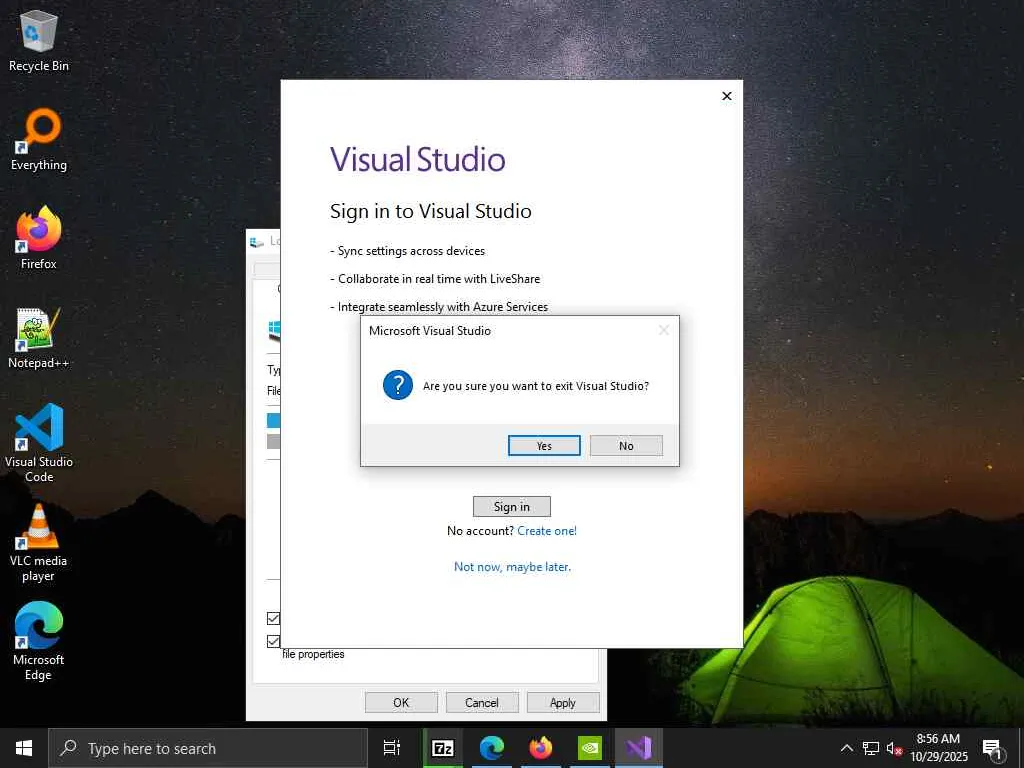Open the network status tray icon
The height and width of the screenshot is (768, 1024).
(x=871, y=748)
